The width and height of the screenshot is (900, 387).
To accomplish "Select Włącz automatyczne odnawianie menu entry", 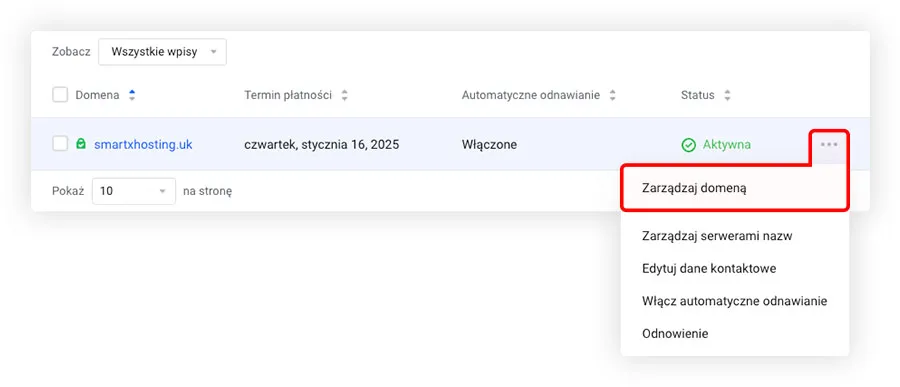I will pos(735,301).
